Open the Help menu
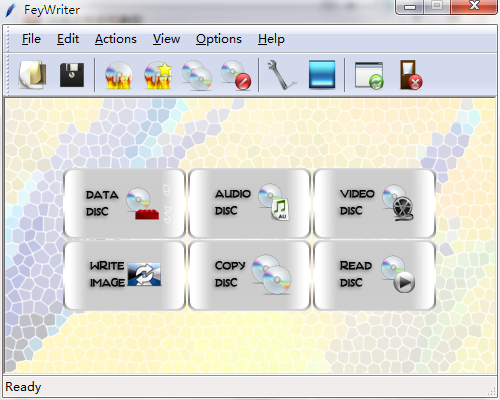The image size is (500, 400). 271,39
